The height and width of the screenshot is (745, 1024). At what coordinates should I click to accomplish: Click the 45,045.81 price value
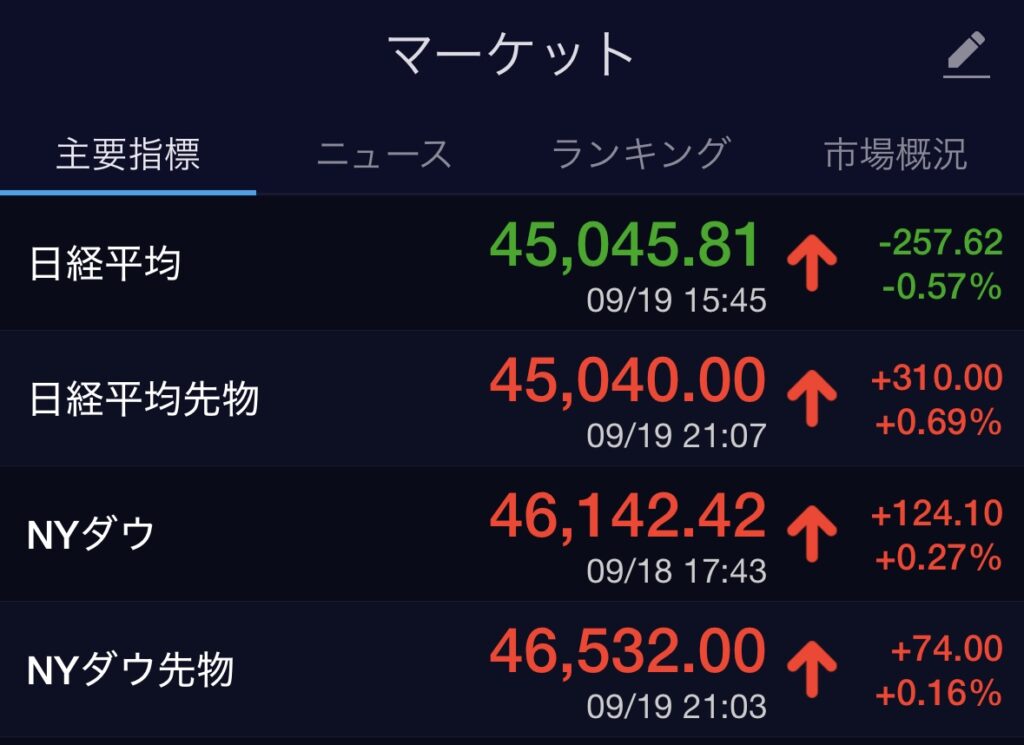point(626,246)
